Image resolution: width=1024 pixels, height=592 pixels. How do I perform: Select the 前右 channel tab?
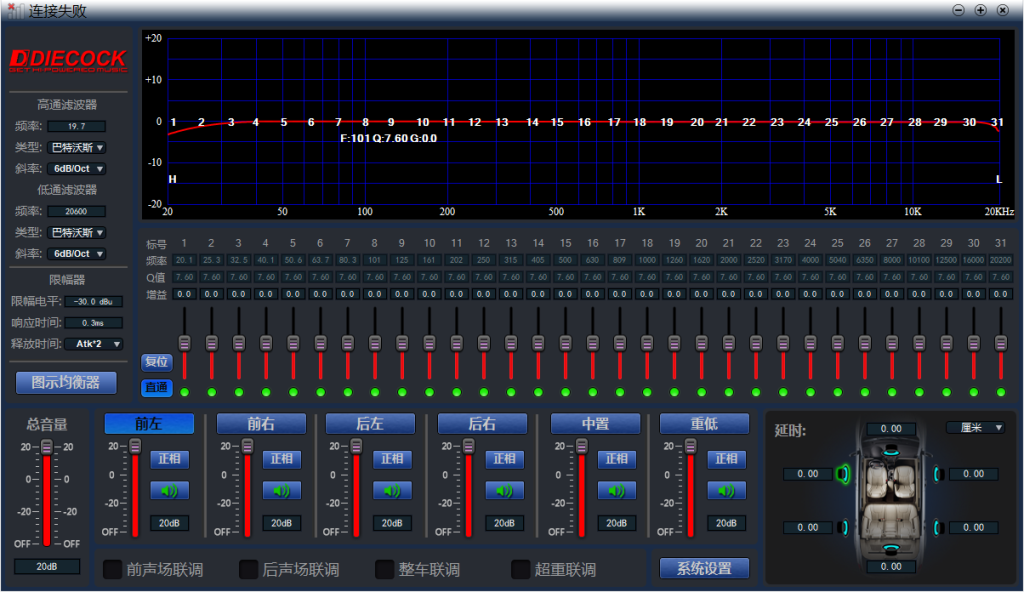pos(261,423)
